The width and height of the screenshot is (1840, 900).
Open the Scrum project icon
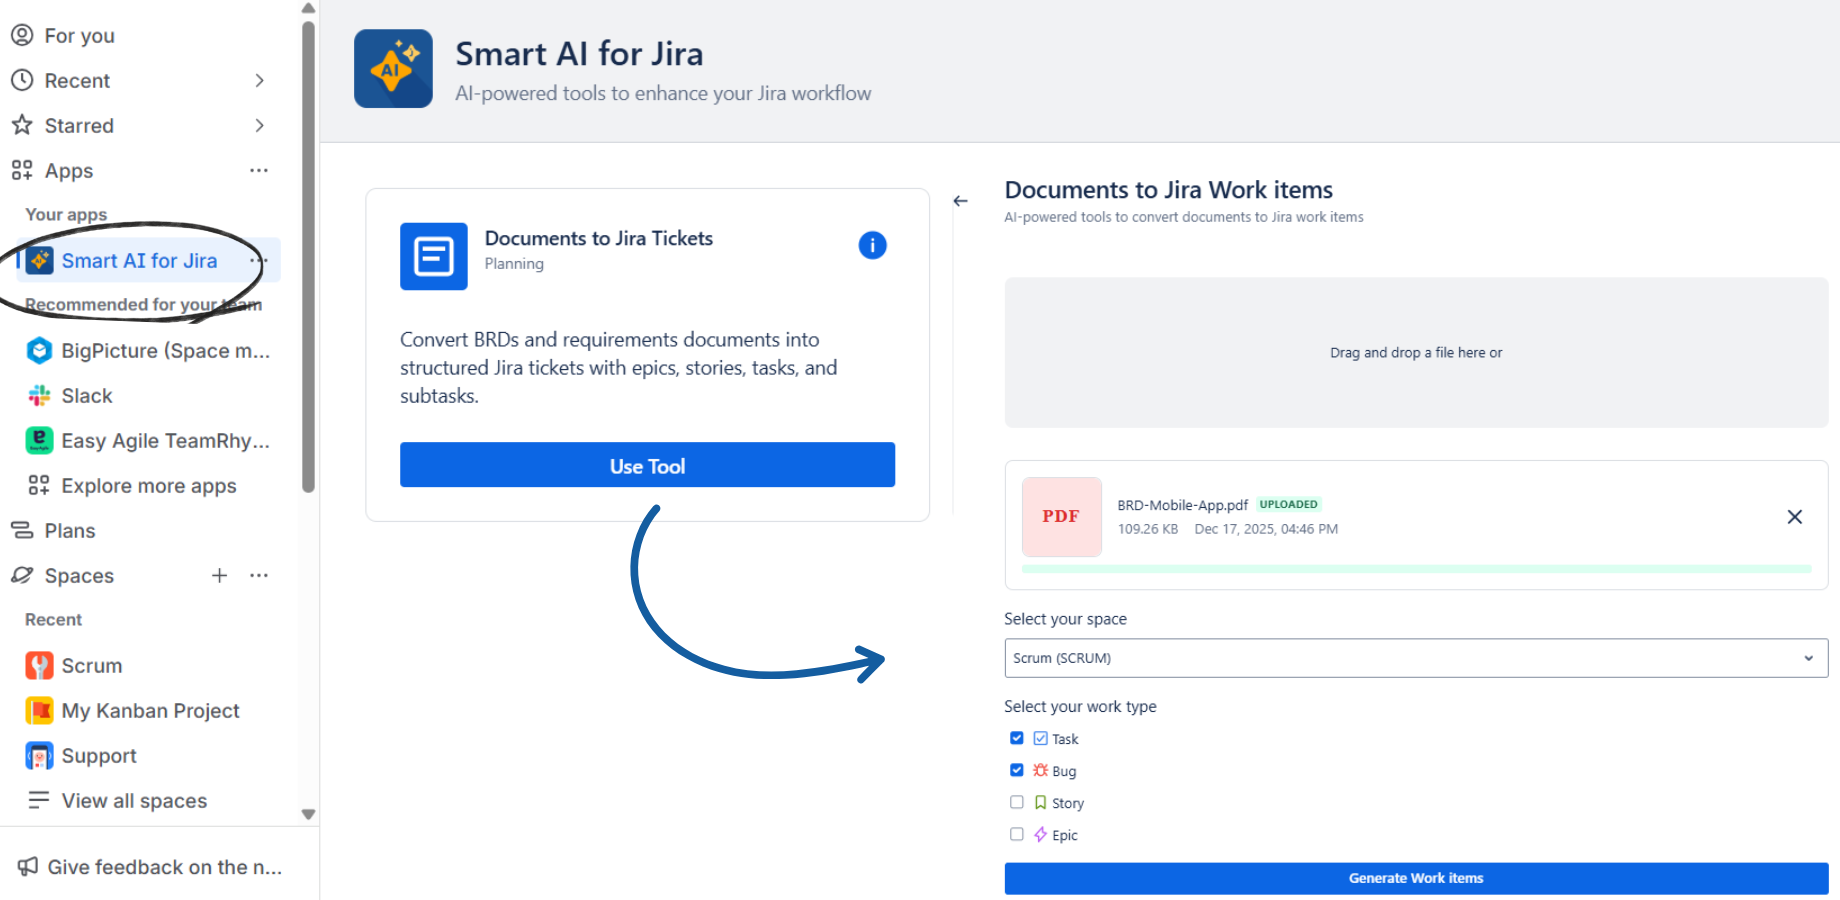tap(38, 665)
